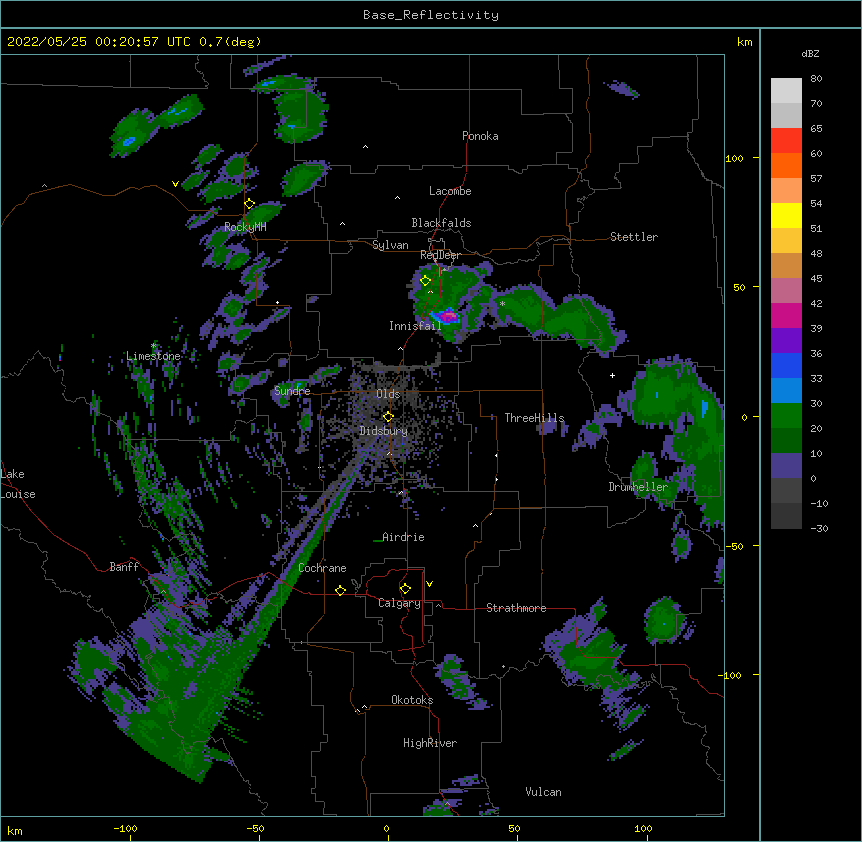The height and width of the screenshot is (842, 862).
Task: Click the Lacombe town label
Action: click(450, 191)
